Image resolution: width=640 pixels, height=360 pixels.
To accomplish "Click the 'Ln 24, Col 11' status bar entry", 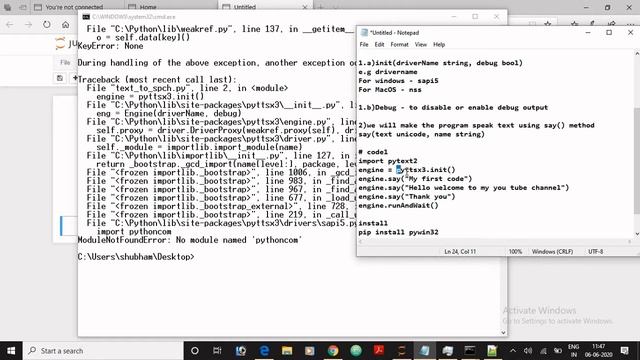I will 460,252.
